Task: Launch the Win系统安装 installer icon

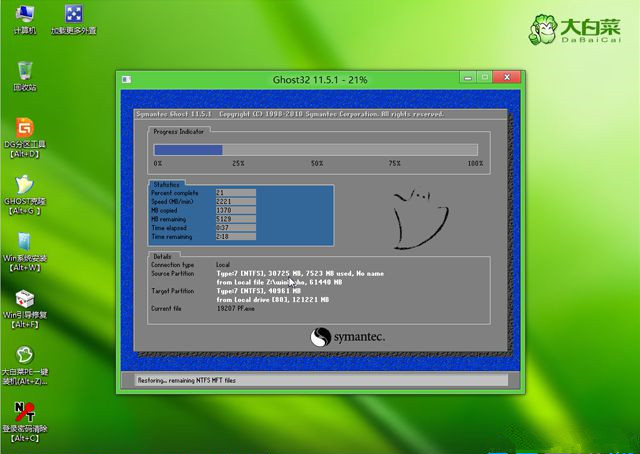Action: tap(25, 244)
